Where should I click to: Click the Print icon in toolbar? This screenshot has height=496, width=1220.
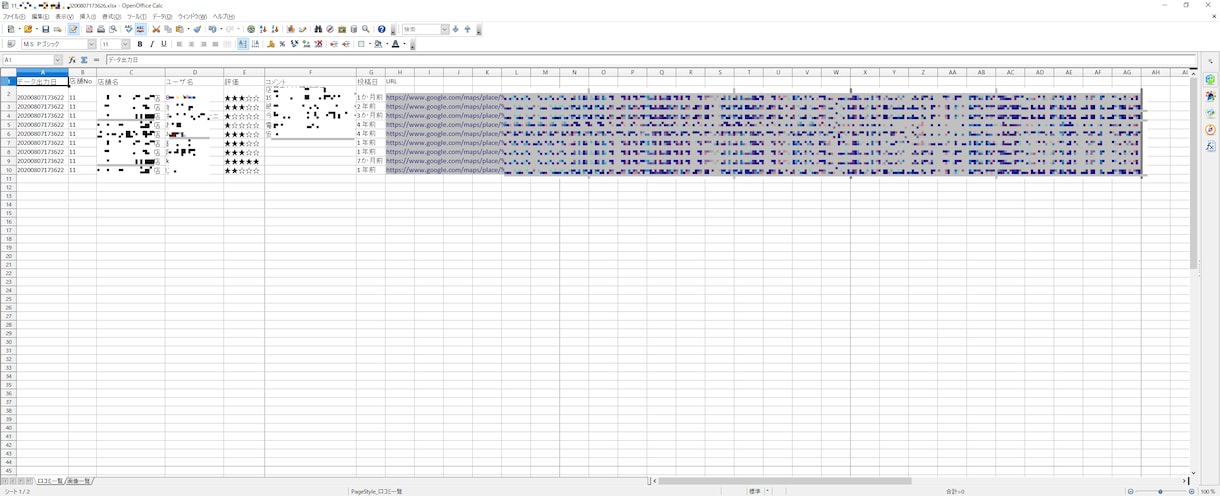101,29
